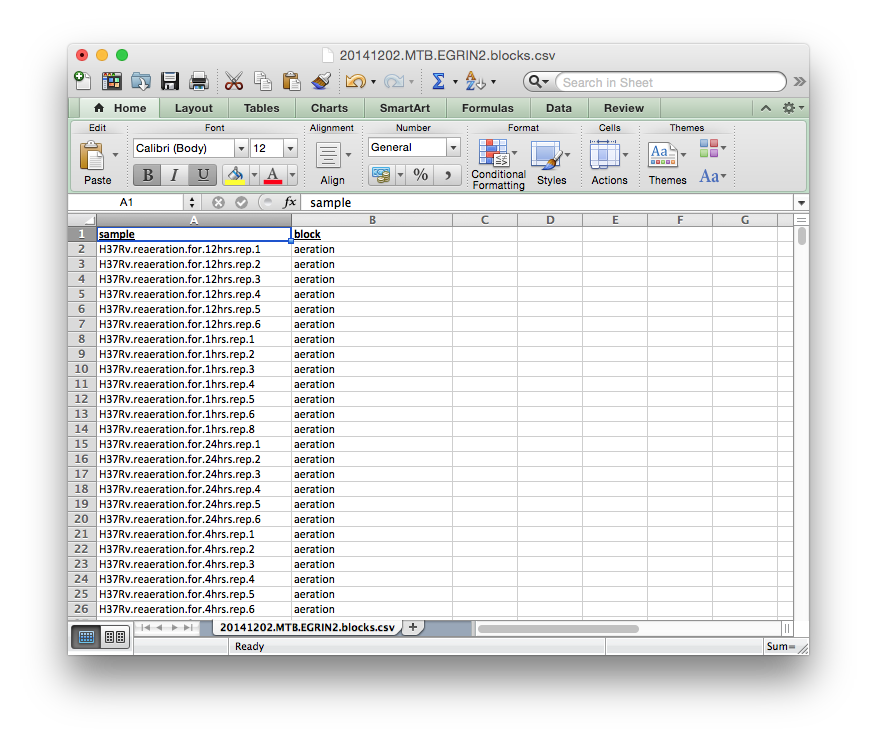Switch to the Charts ribbon tab
The image size is (877, 747).
(x=329, y=108)
